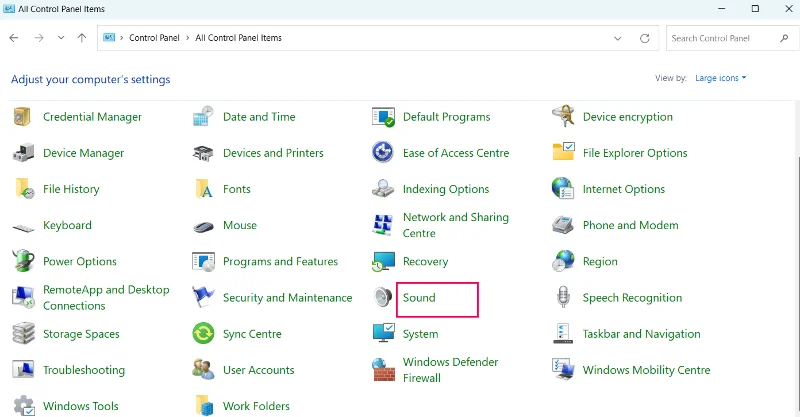
Task: Click the Windows Mobility Centre icon
Action: 563,370
